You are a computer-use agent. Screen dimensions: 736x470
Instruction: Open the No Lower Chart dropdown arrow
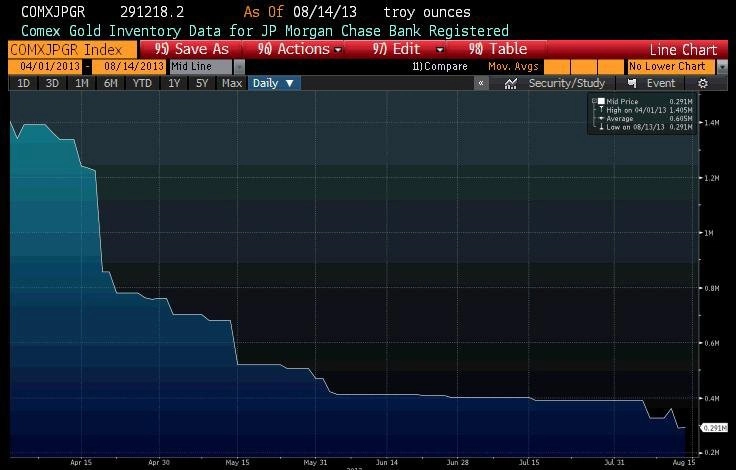pyautogui.click(x=722, y=67)
